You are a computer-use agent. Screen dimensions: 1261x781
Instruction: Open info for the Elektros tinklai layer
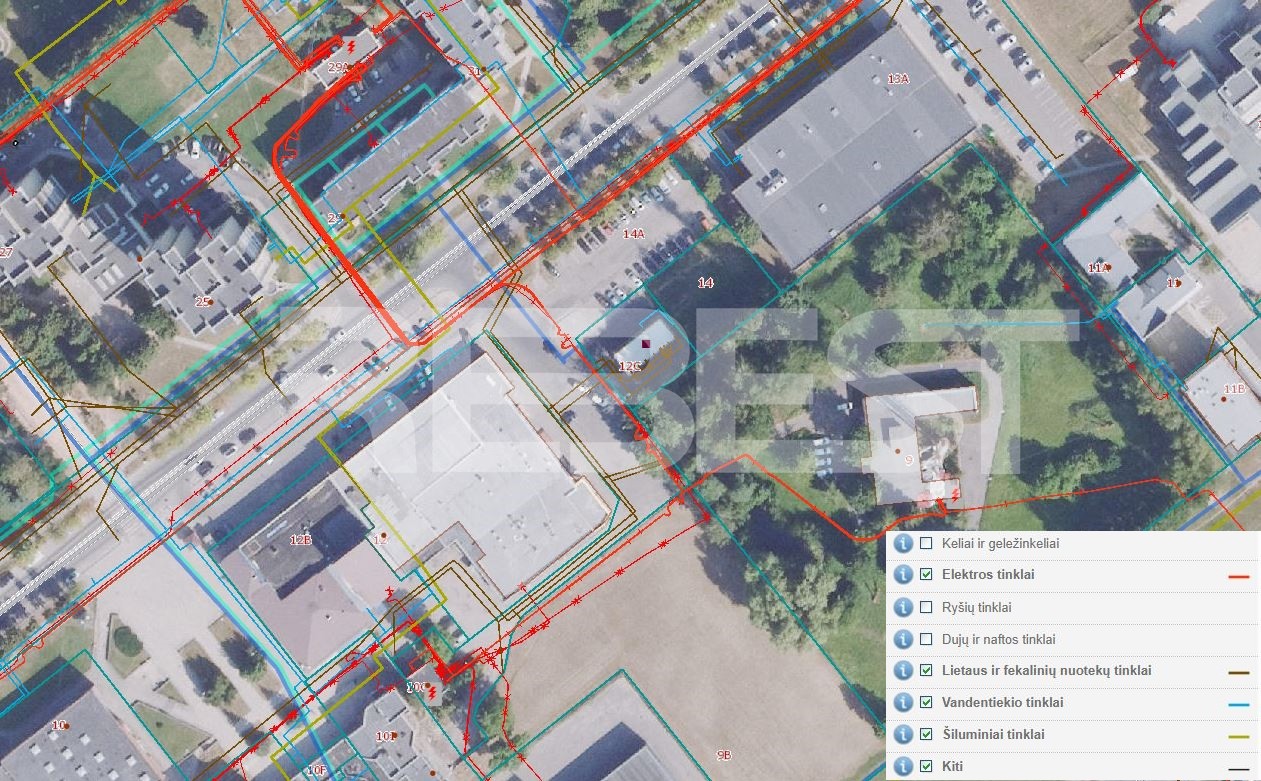point(903,575)
